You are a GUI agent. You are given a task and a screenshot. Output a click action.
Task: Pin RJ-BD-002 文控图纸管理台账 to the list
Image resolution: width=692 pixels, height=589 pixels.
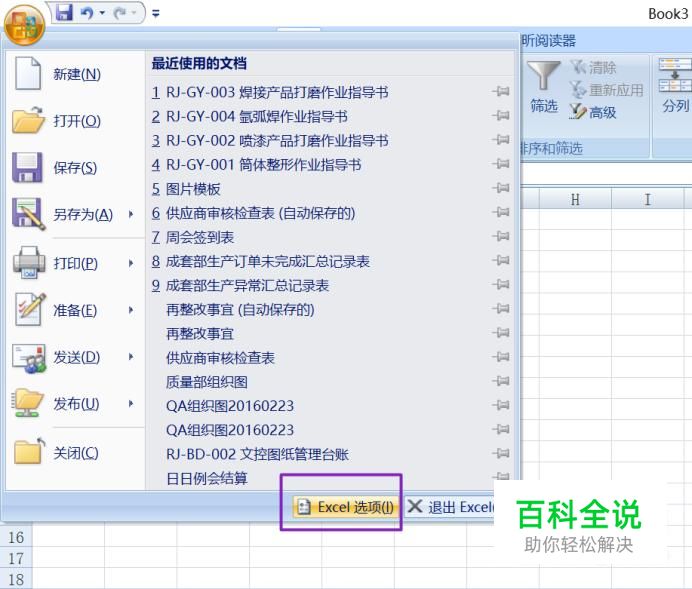pos(501,454)
